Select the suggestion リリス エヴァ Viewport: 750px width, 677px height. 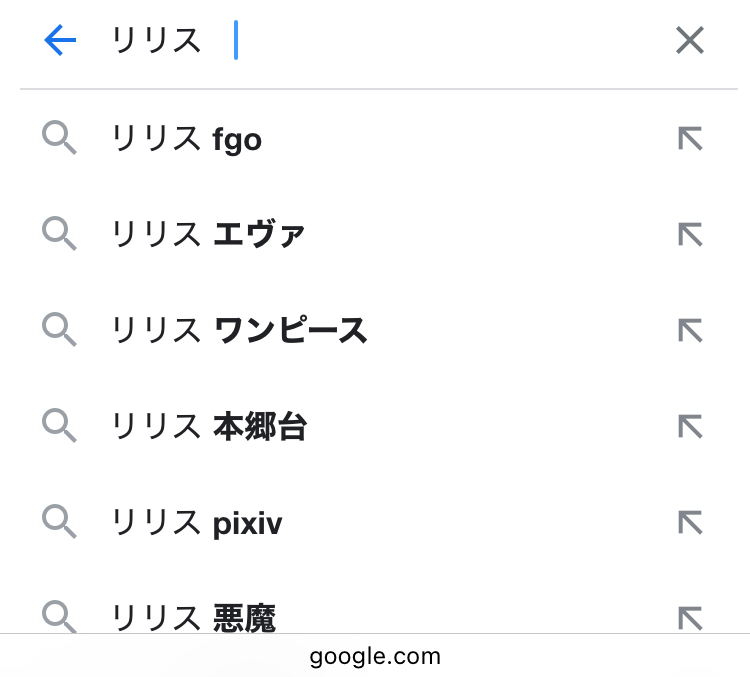pos(209,235)
